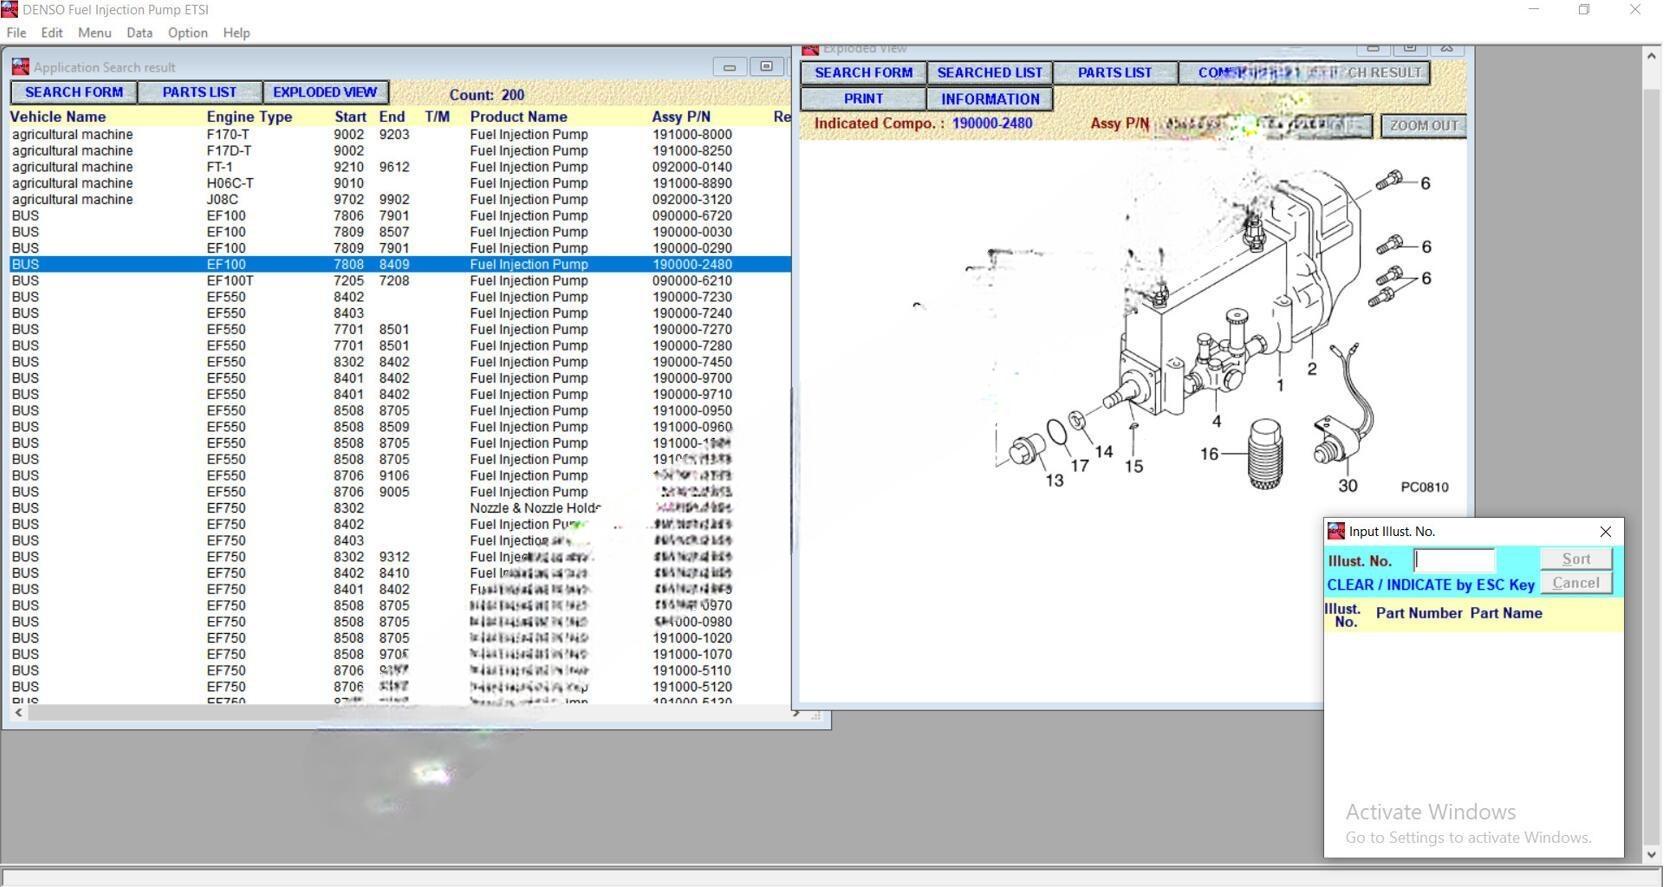Image resolution: width=1665 pixels, height=887 pixels.
Task: Open the Data menu
Action: tap(139, 33)
